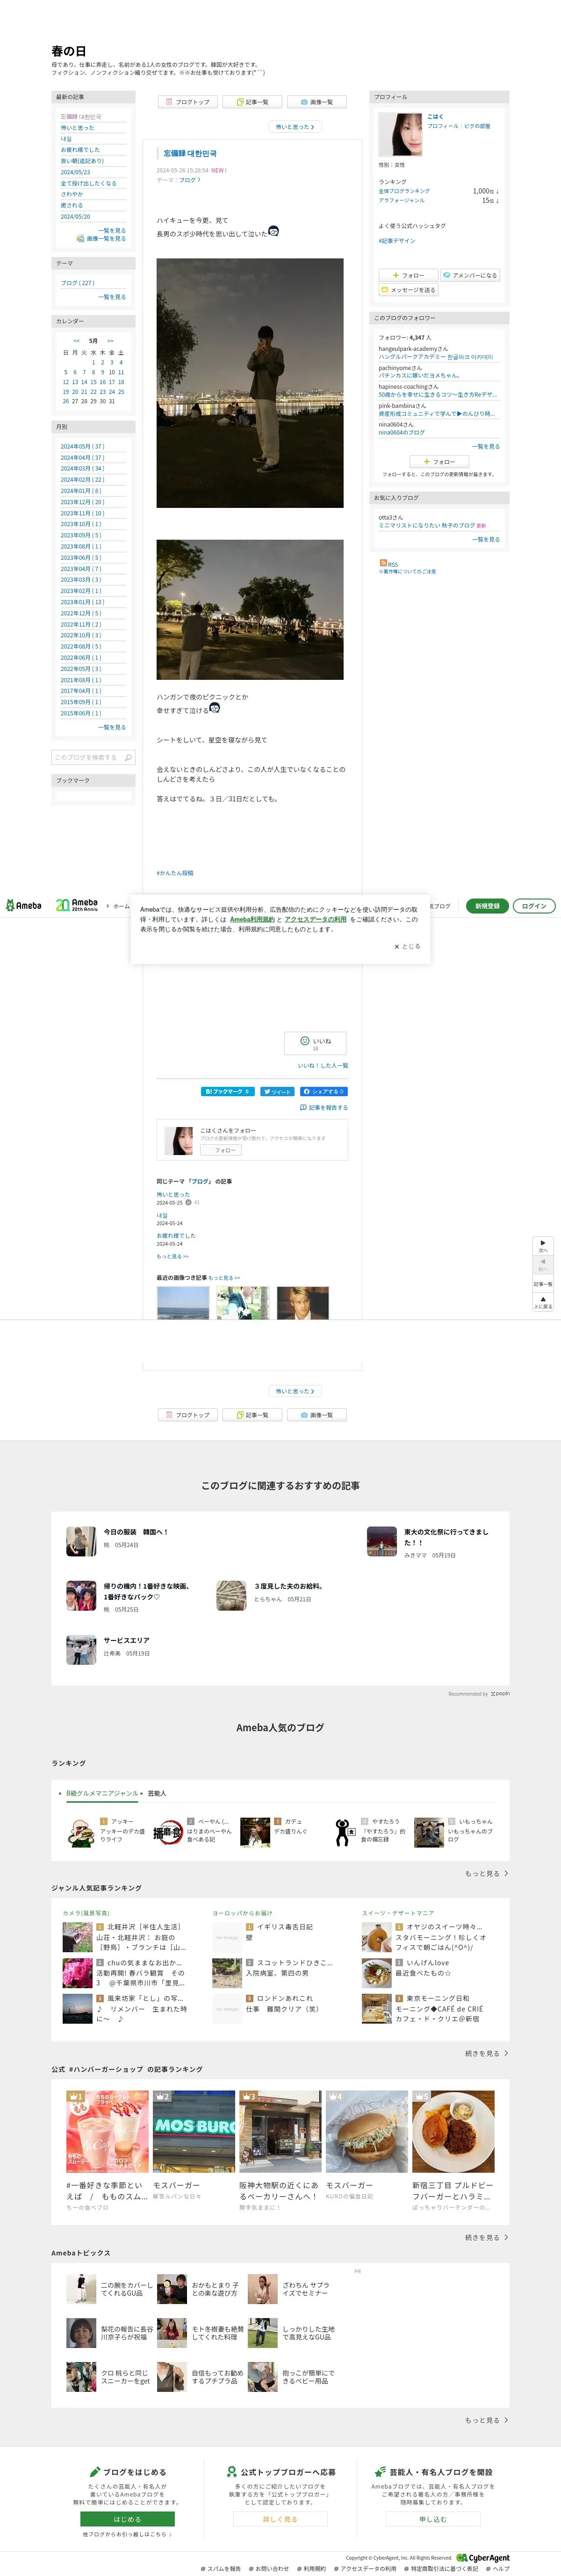Close the cookie notice with とじる

click(408, 946)
